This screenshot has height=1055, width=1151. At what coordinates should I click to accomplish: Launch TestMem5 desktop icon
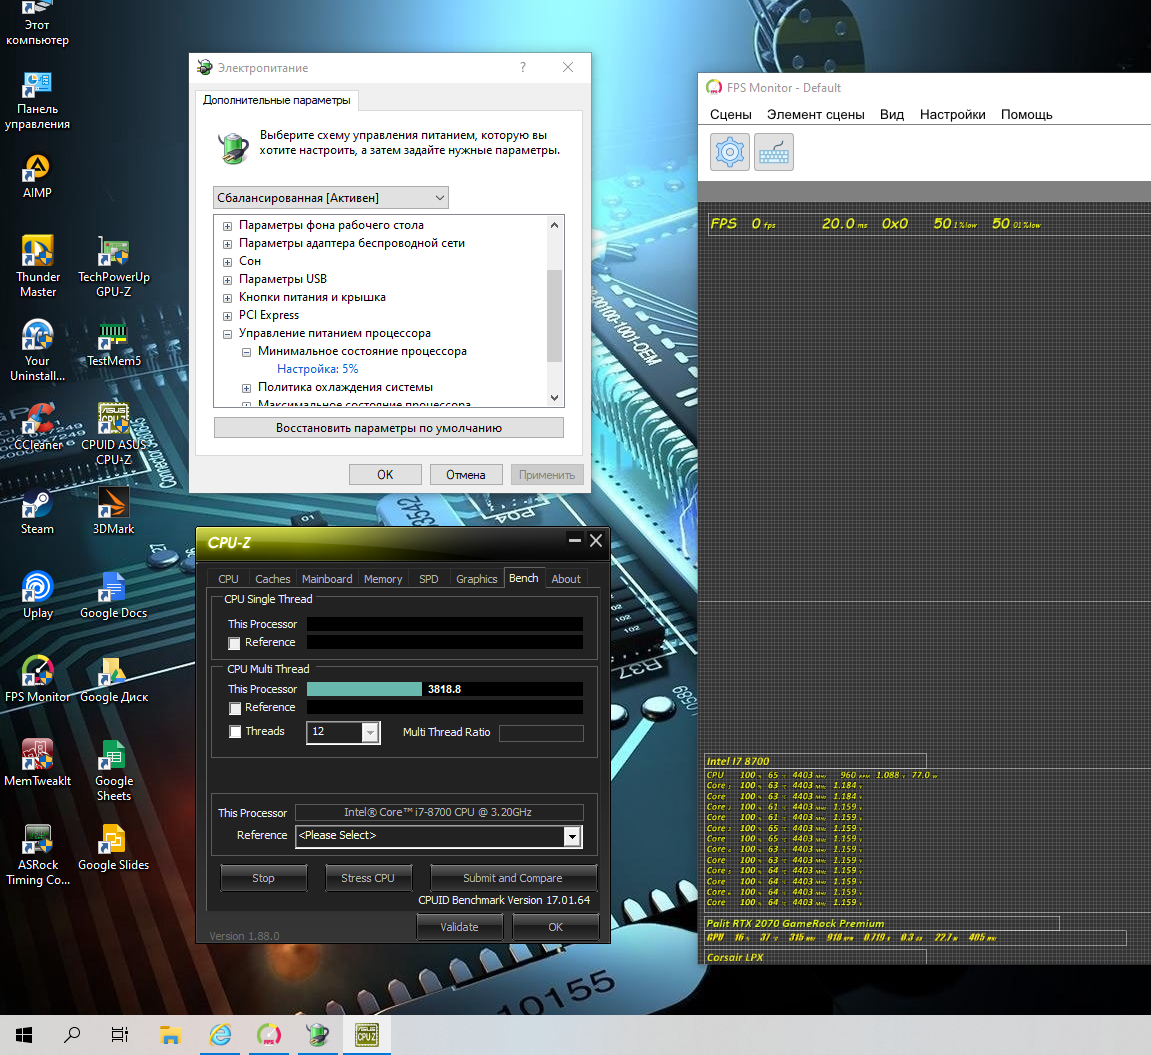point(113,338)
